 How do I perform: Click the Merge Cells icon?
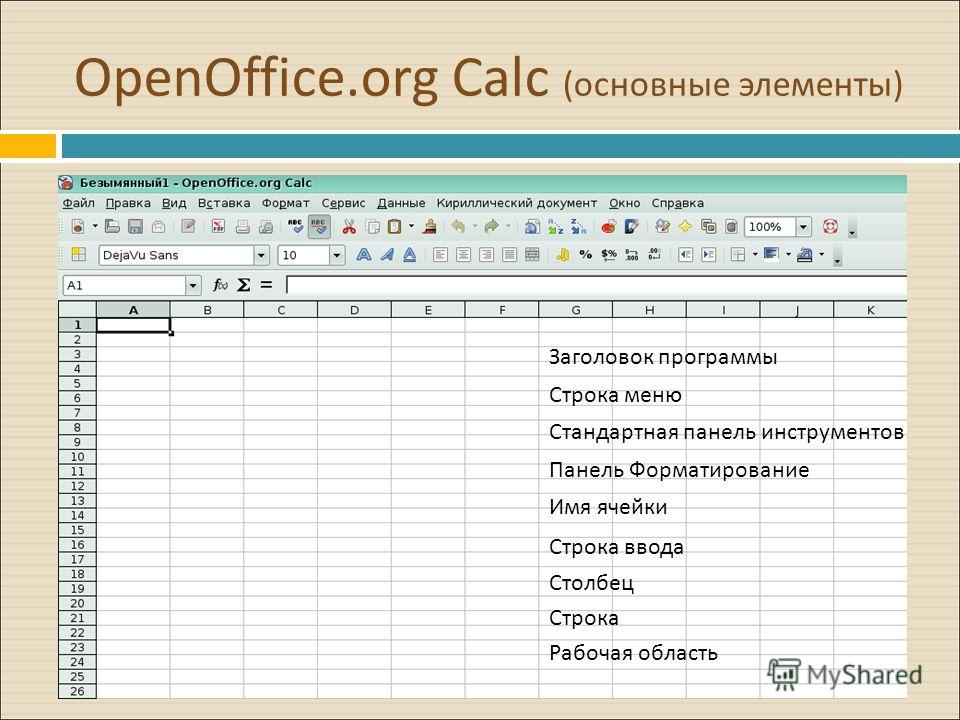[532, 255]
